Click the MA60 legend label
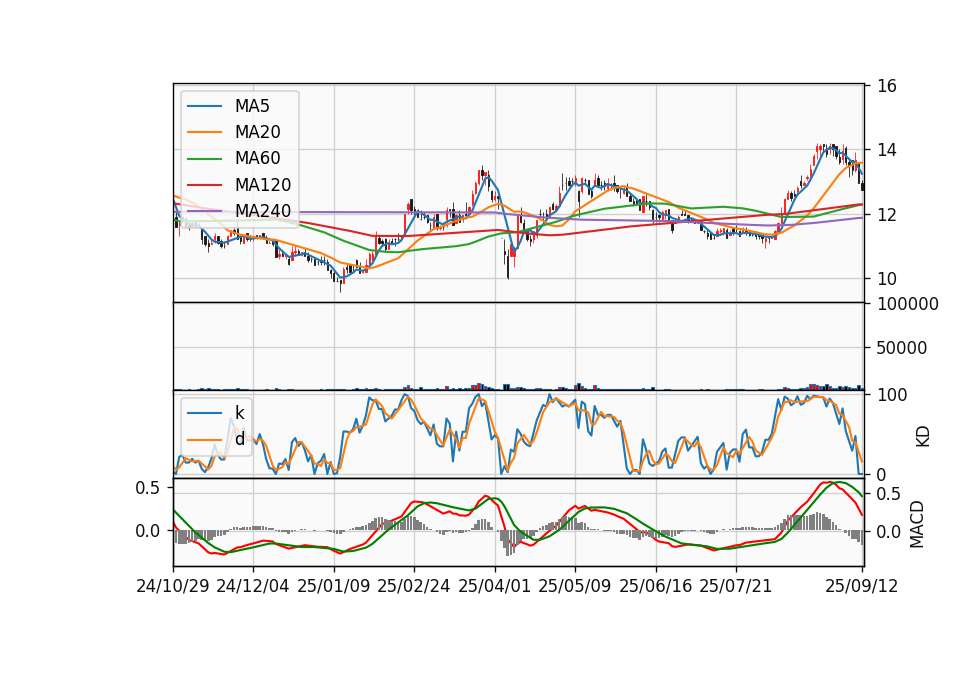This screenshot has width=960, height=690. 257,159
